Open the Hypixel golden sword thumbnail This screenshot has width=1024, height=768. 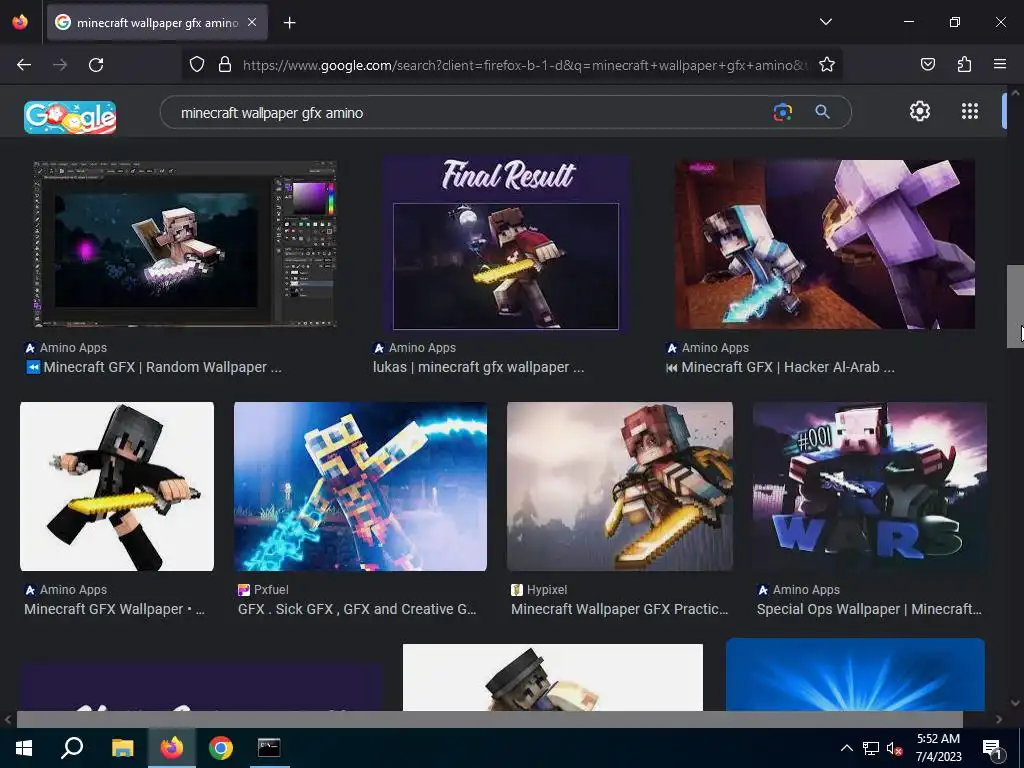(x=620, y=487)
